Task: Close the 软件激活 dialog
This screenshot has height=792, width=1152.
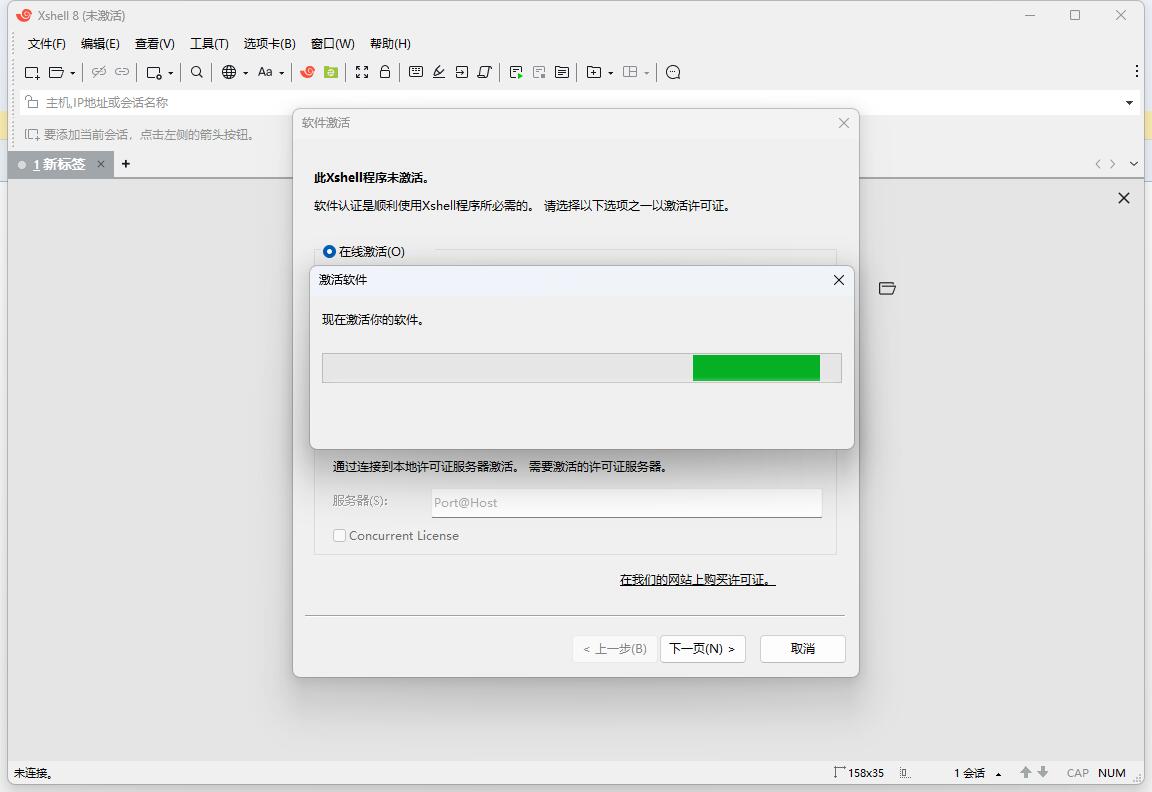Action: point(844,123)
